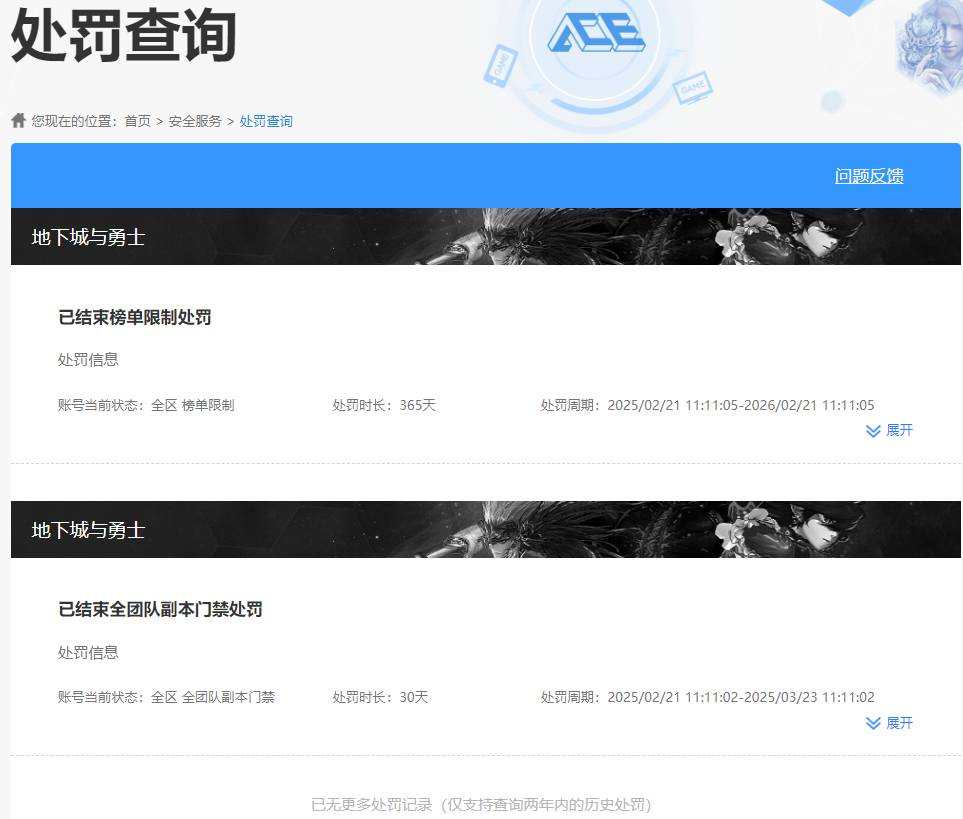Click text 处罚时长：30天
Screen dimensions: 963x819
tap(380, 697)
